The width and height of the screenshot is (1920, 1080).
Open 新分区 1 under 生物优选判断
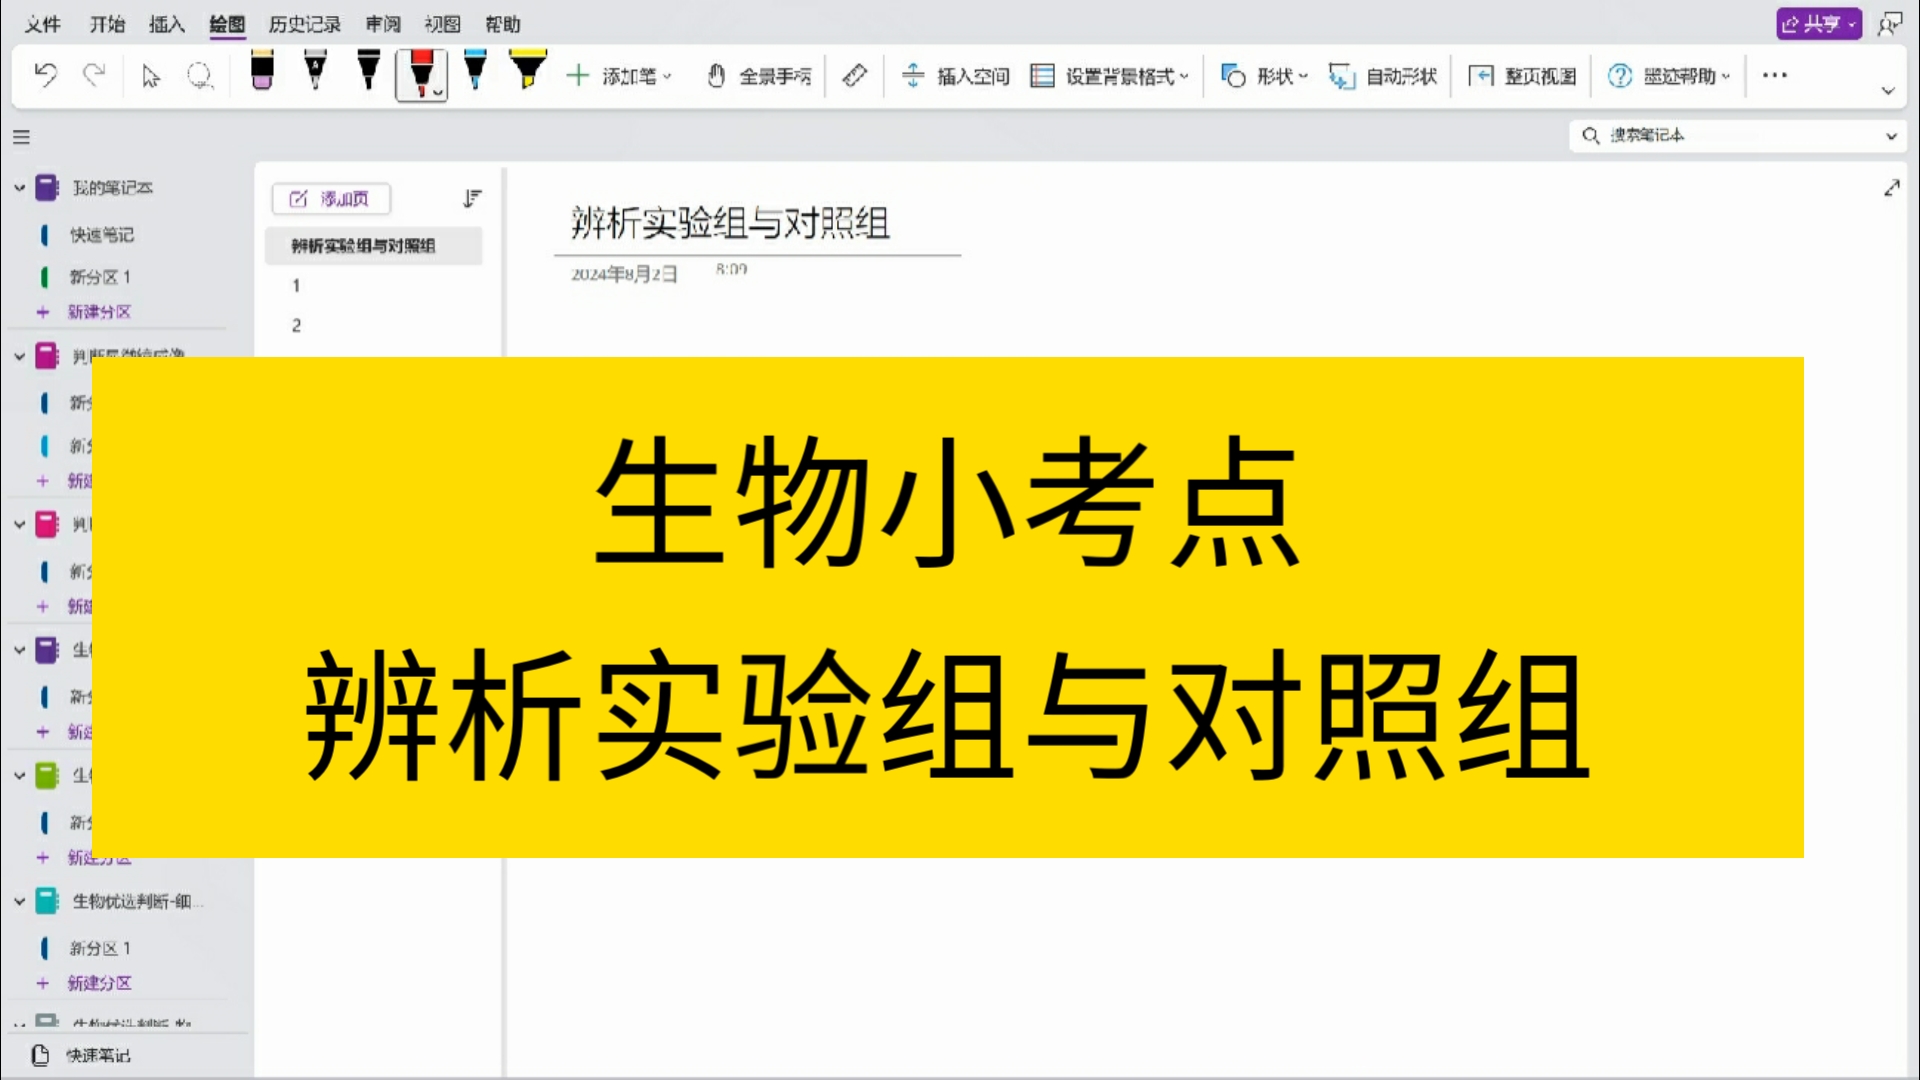pyautogui.click(x=100, y=948)
